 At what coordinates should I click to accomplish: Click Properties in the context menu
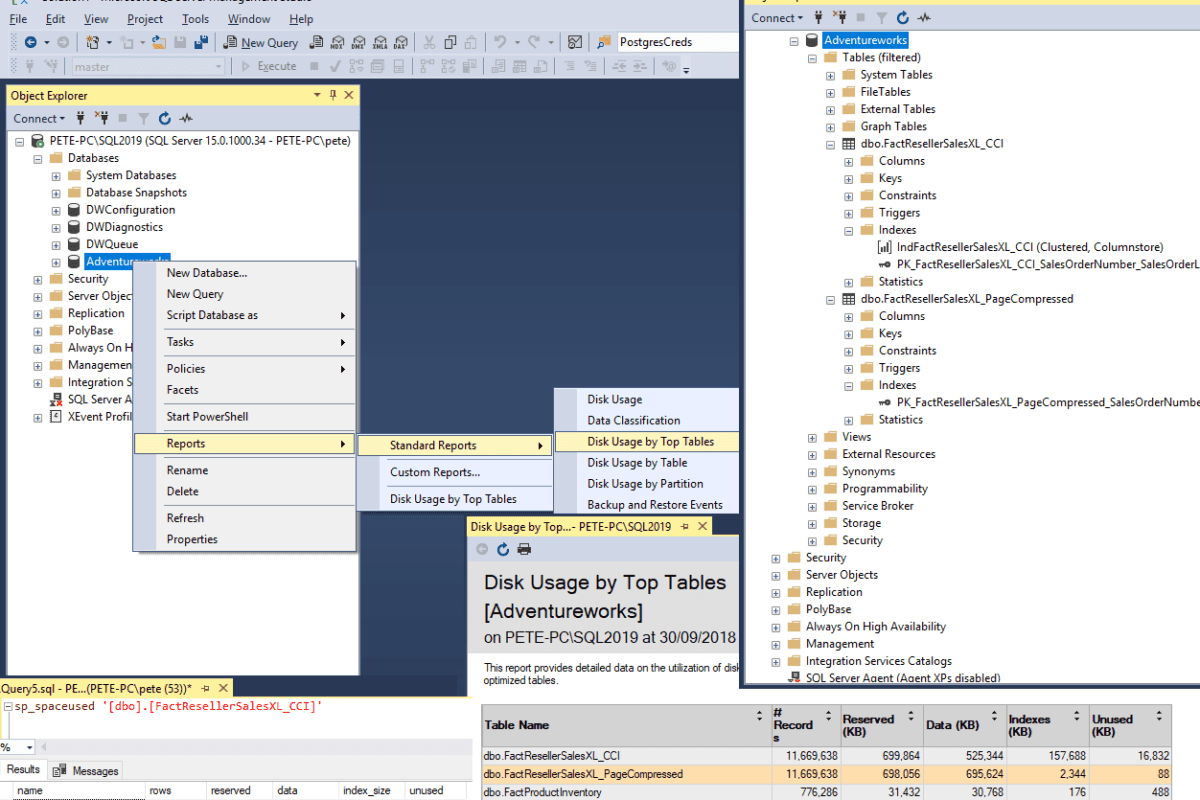click(244, 539)
